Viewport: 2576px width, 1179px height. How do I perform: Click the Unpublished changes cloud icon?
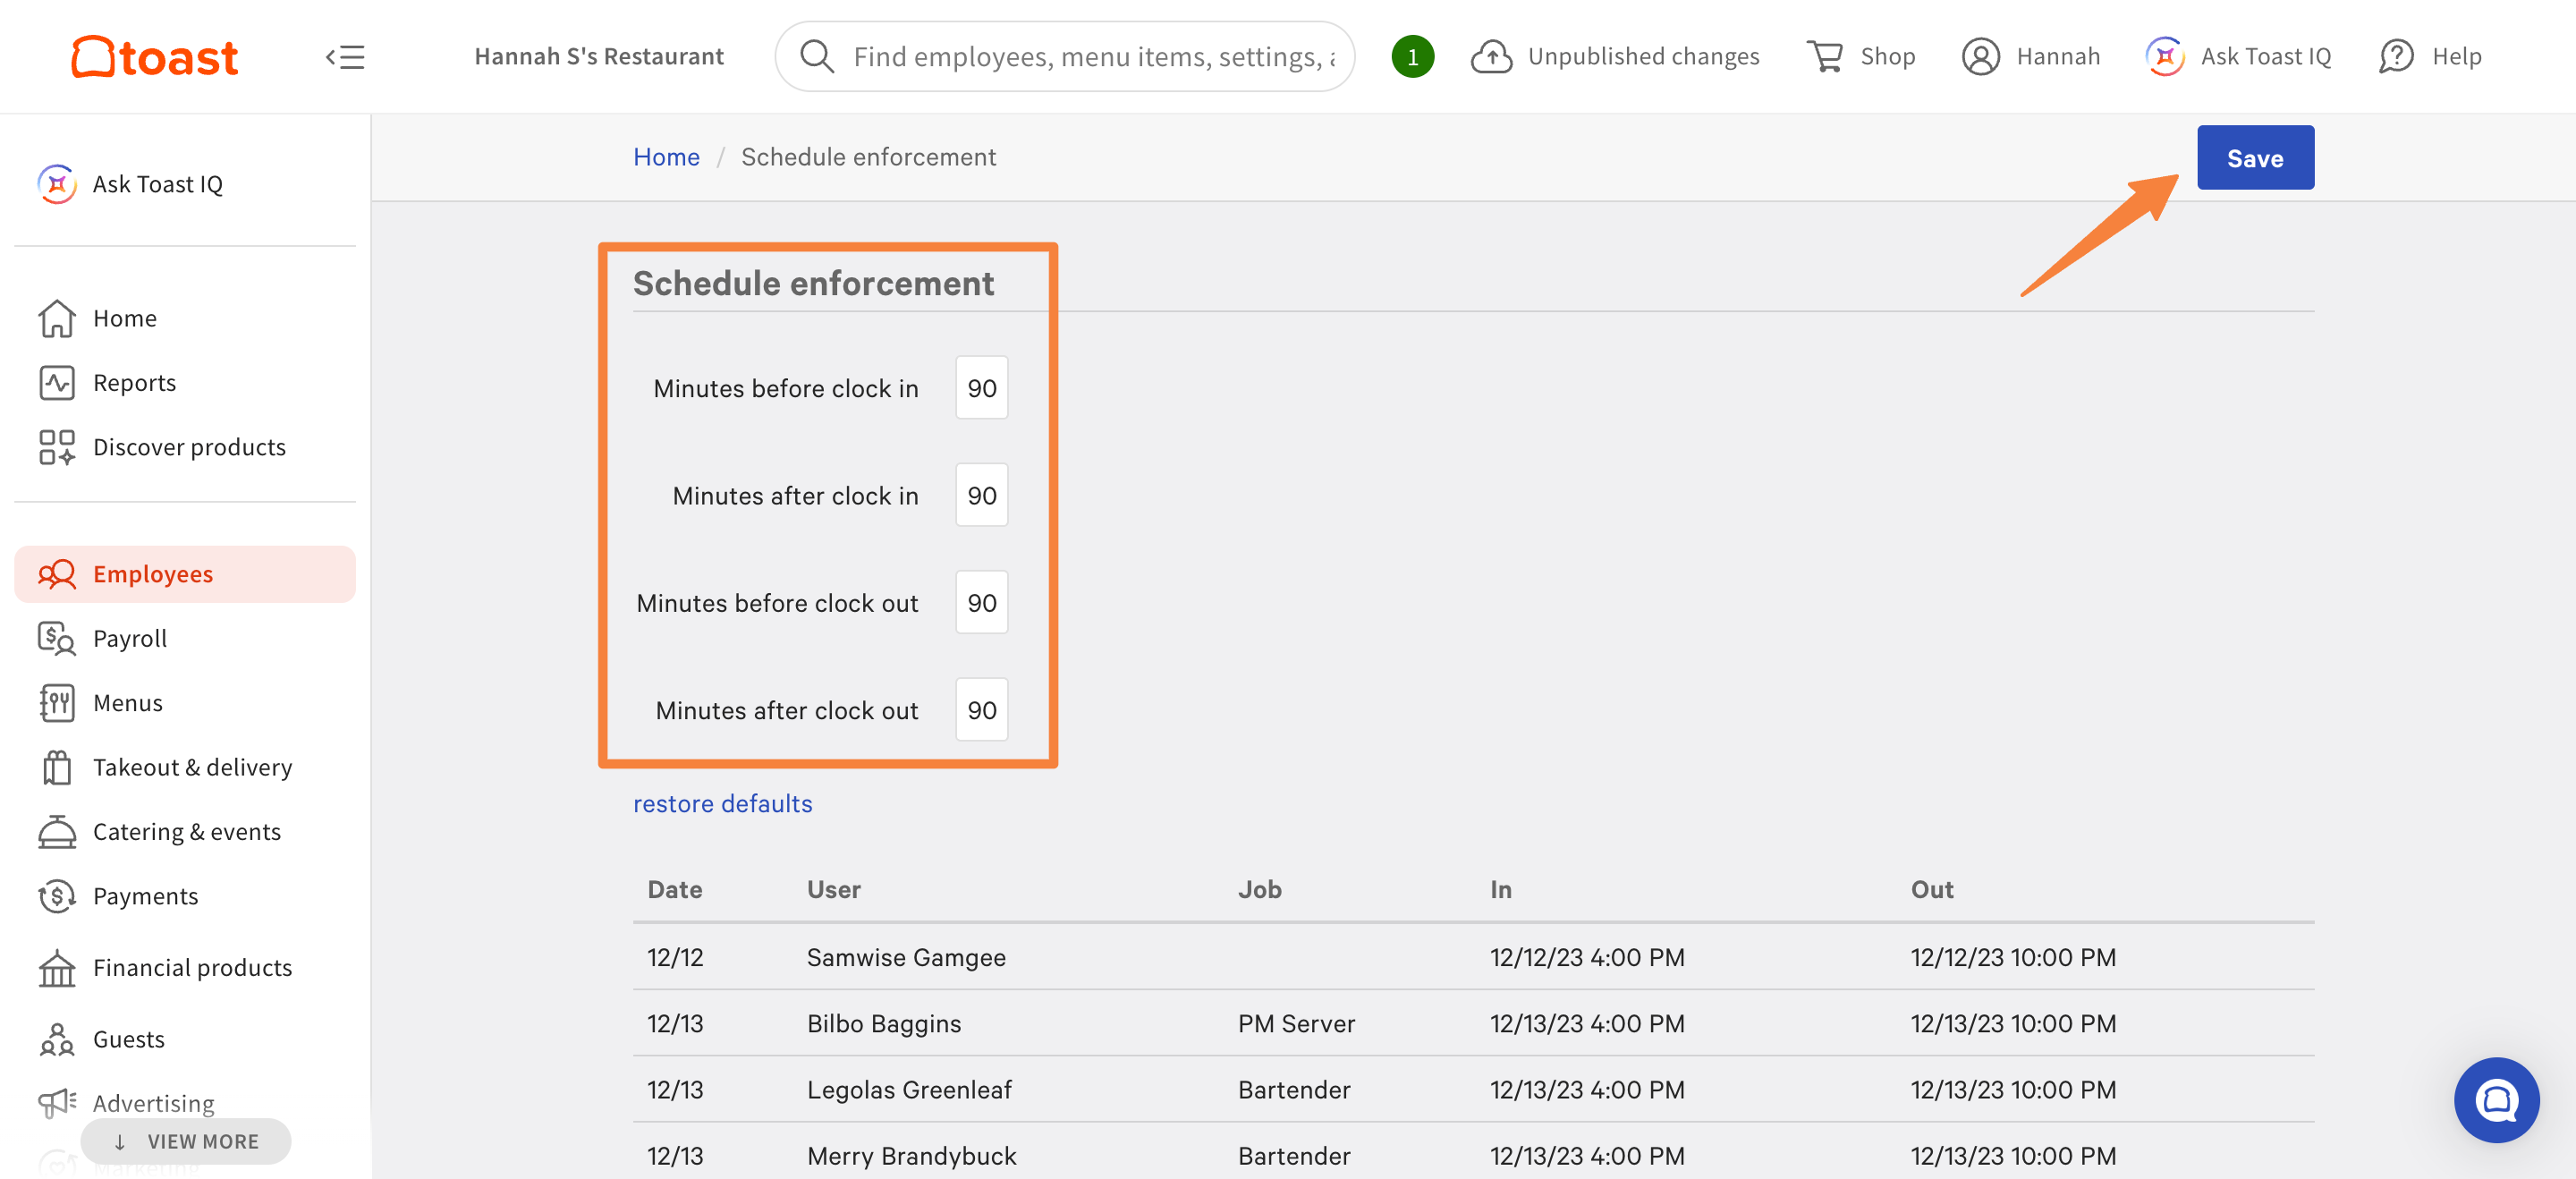coord(1491,57)
